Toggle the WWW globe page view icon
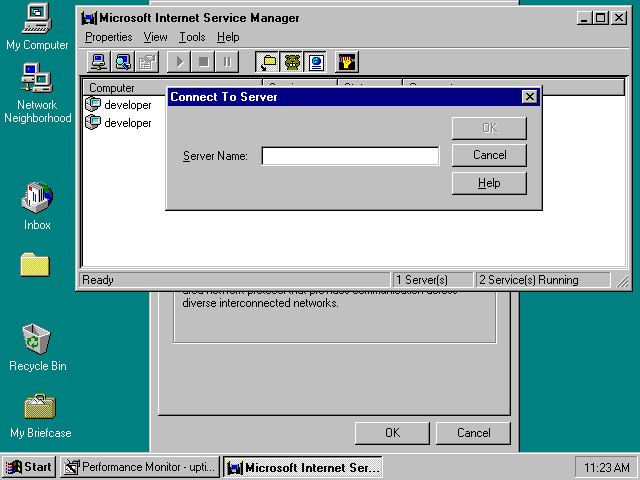The image size is (640, 480). 316,62
